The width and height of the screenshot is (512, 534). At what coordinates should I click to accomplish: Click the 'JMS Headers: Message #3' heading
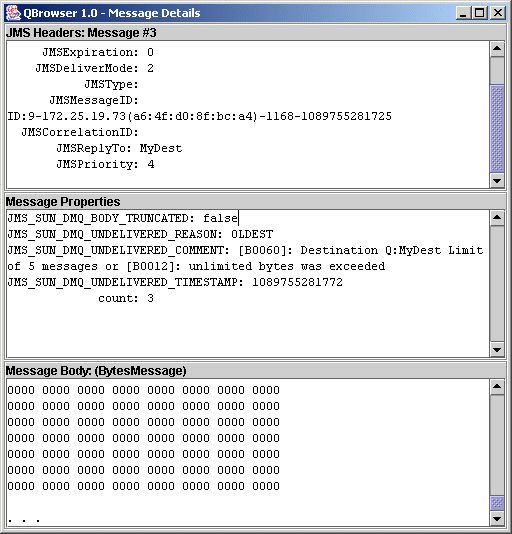[81, 33]
